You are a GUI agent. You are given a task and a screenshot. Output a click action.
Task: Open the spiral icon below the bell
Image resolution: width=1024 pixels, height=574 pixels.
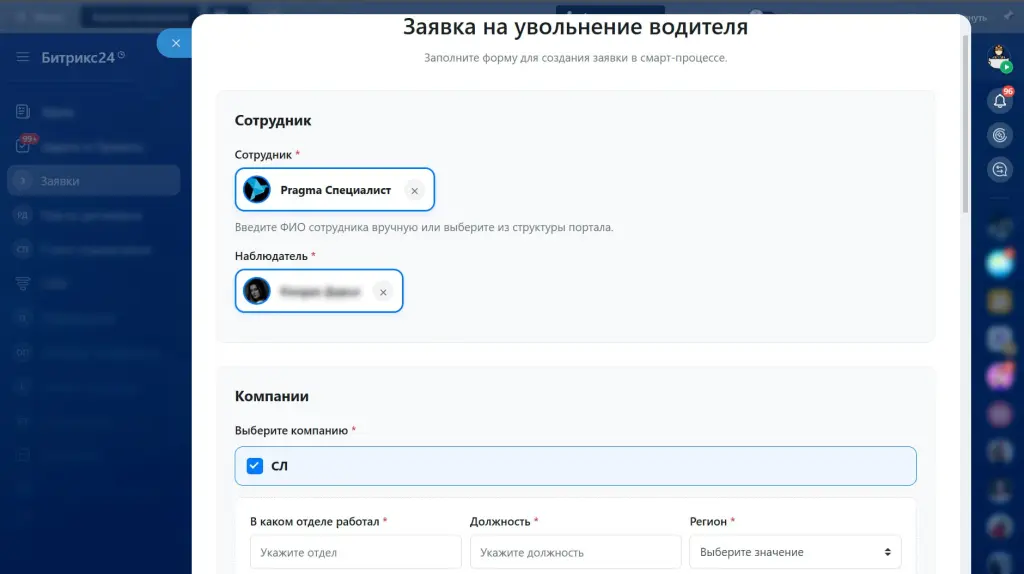click(x=1000, y=135)
